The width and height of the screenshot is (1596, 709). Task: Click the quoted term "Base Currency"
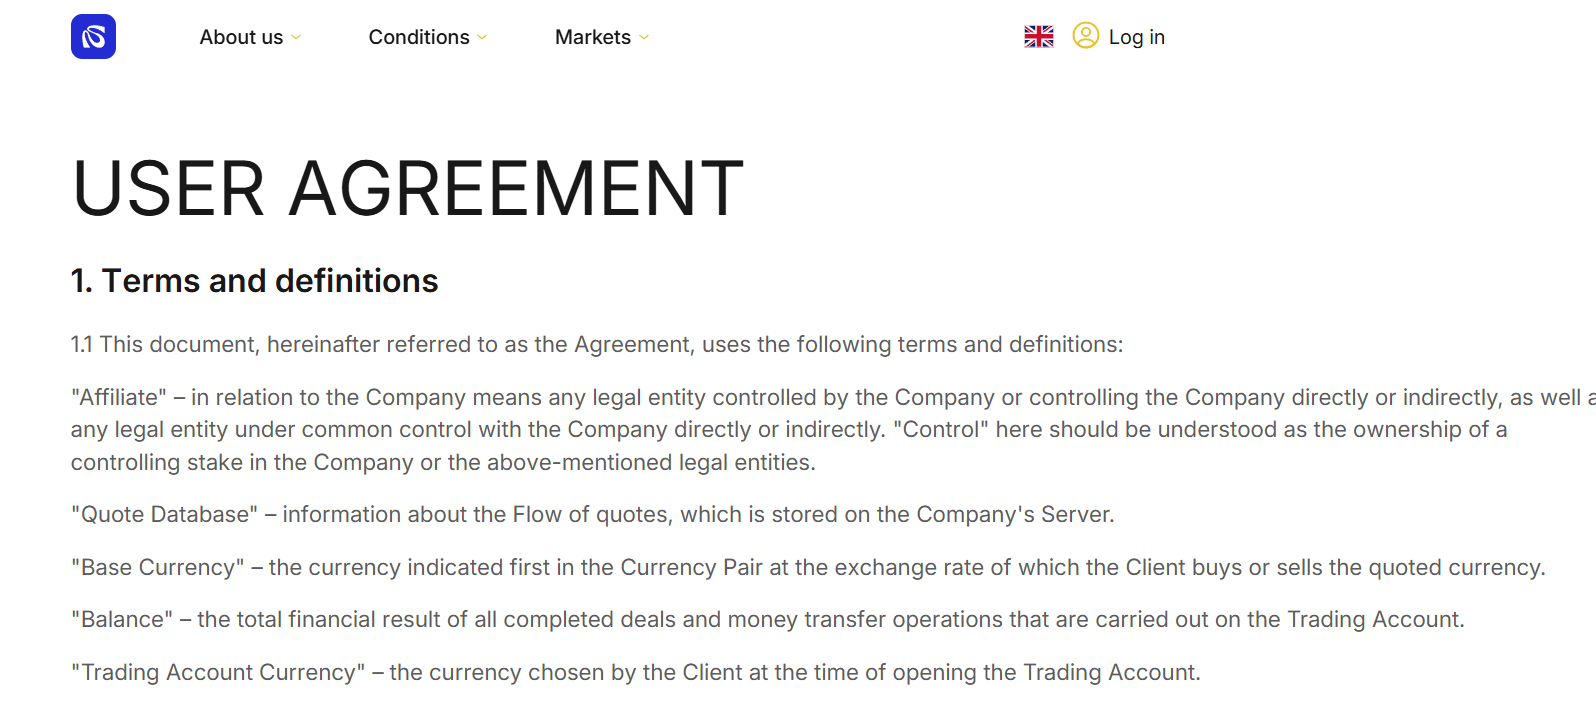point(157,568)
